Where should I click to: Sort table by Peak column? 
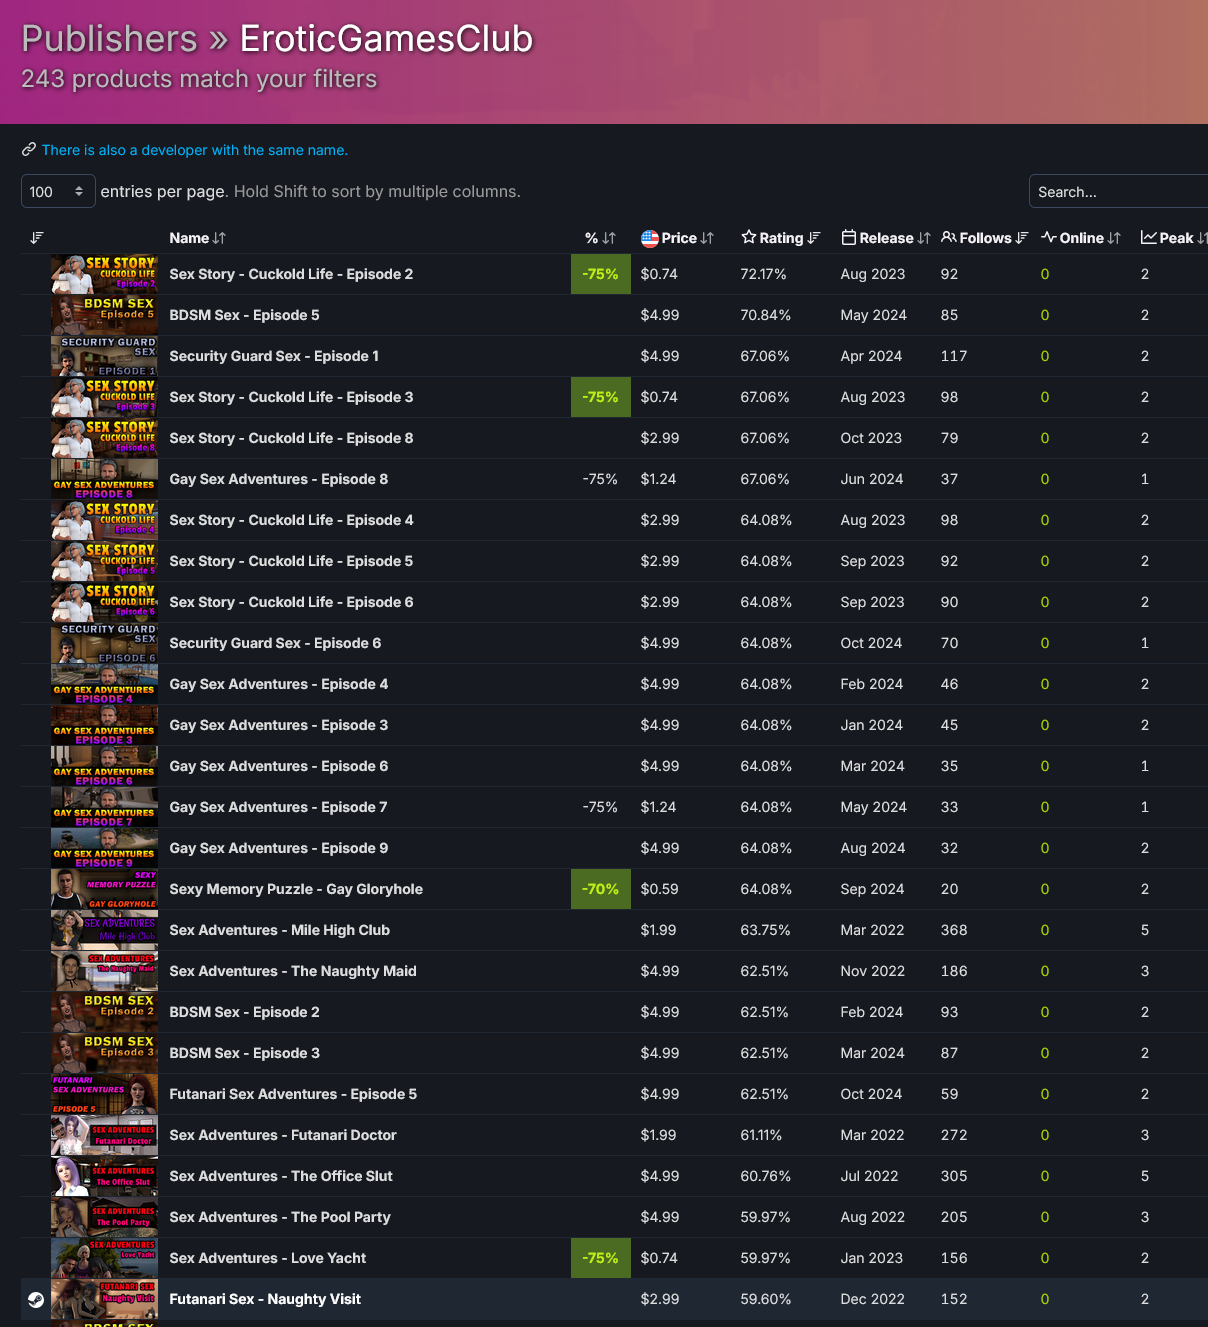(1174, 238)
